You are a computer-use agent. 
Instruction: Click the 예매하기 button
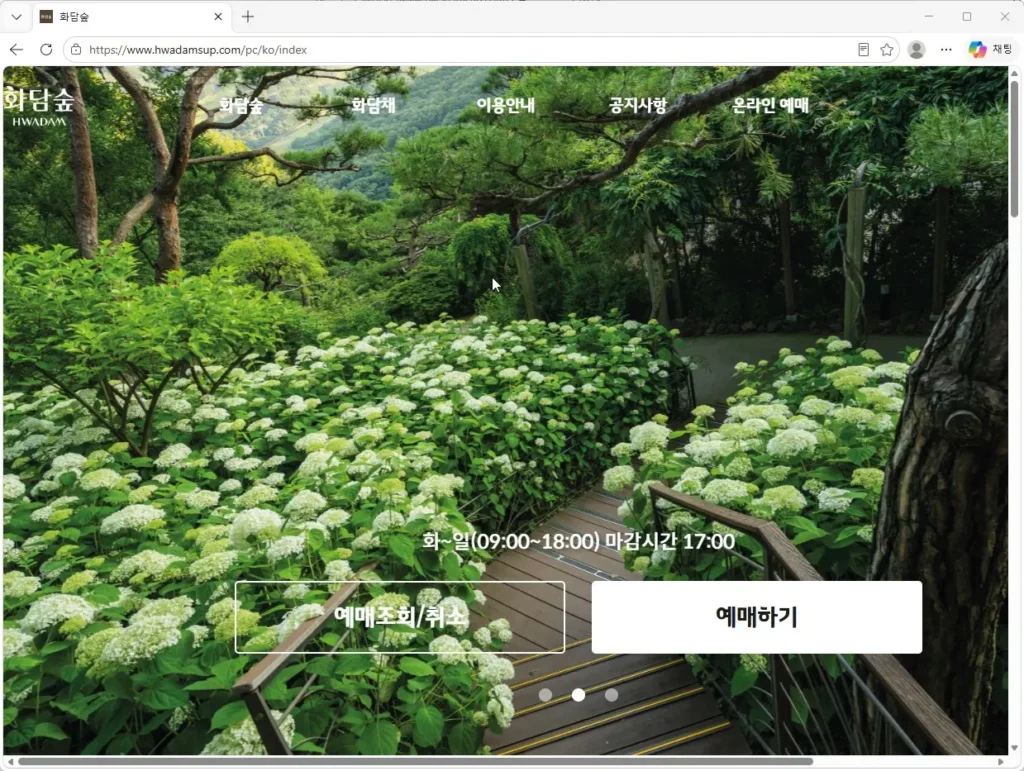coord(757,617)
